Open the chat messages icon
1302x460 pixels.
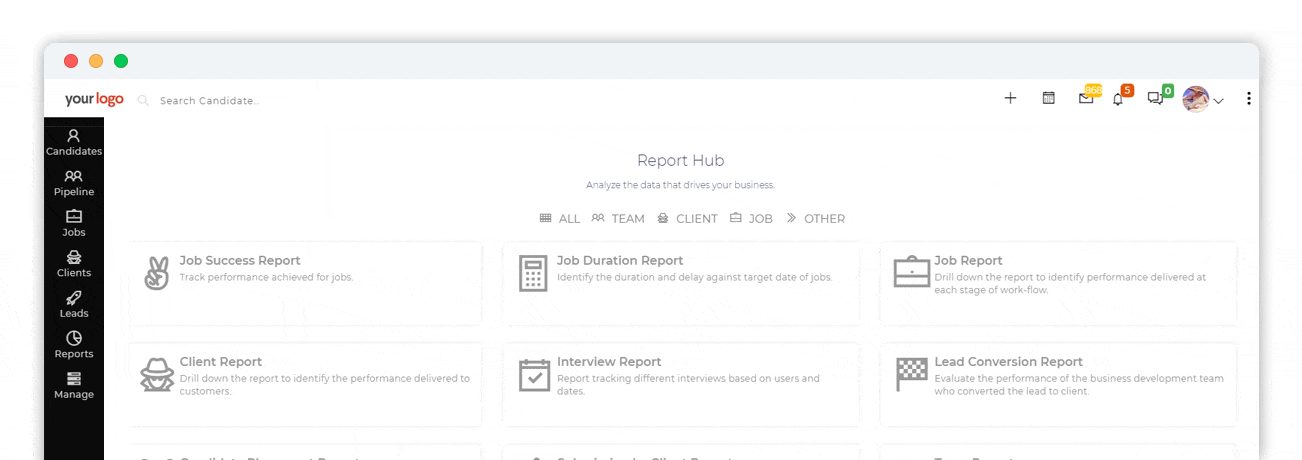coord(1155,99)
